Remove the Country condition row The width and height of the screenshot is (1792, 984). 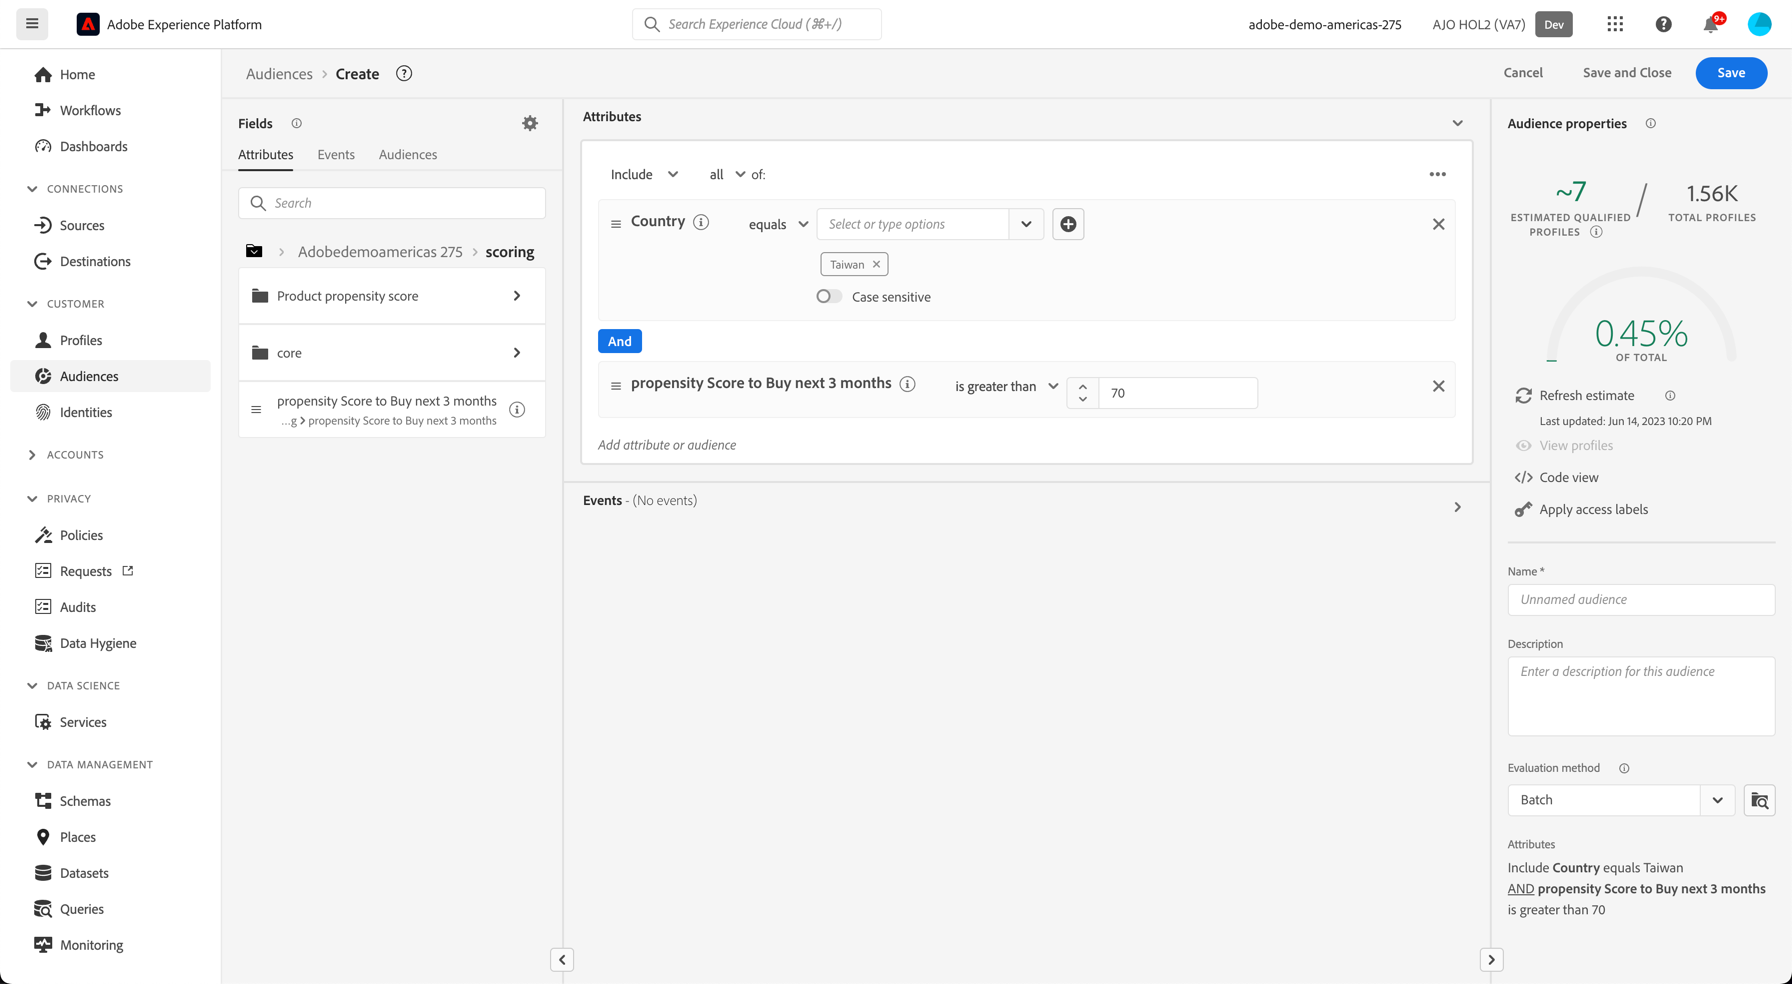[x=1438, y=224]
